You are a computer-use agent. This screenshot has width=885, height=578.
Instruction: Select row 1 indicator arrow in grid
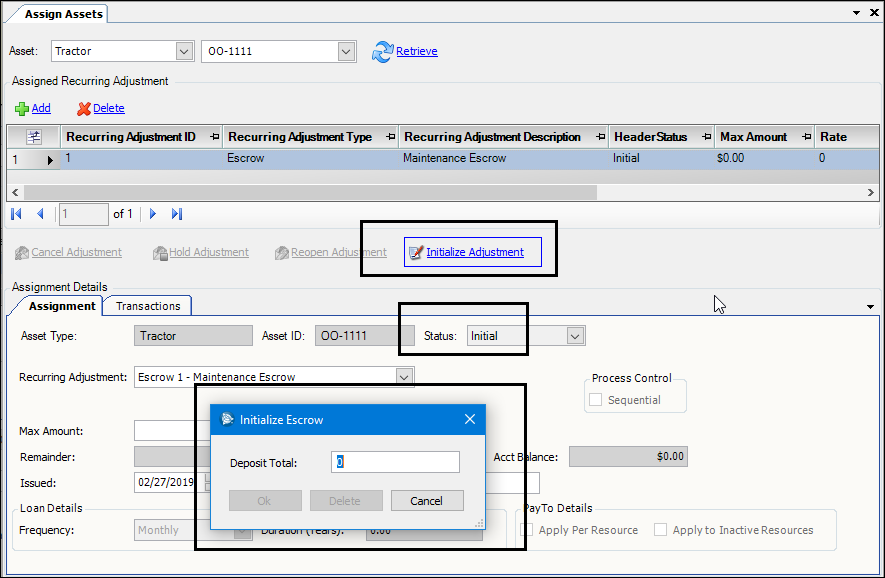50,160
